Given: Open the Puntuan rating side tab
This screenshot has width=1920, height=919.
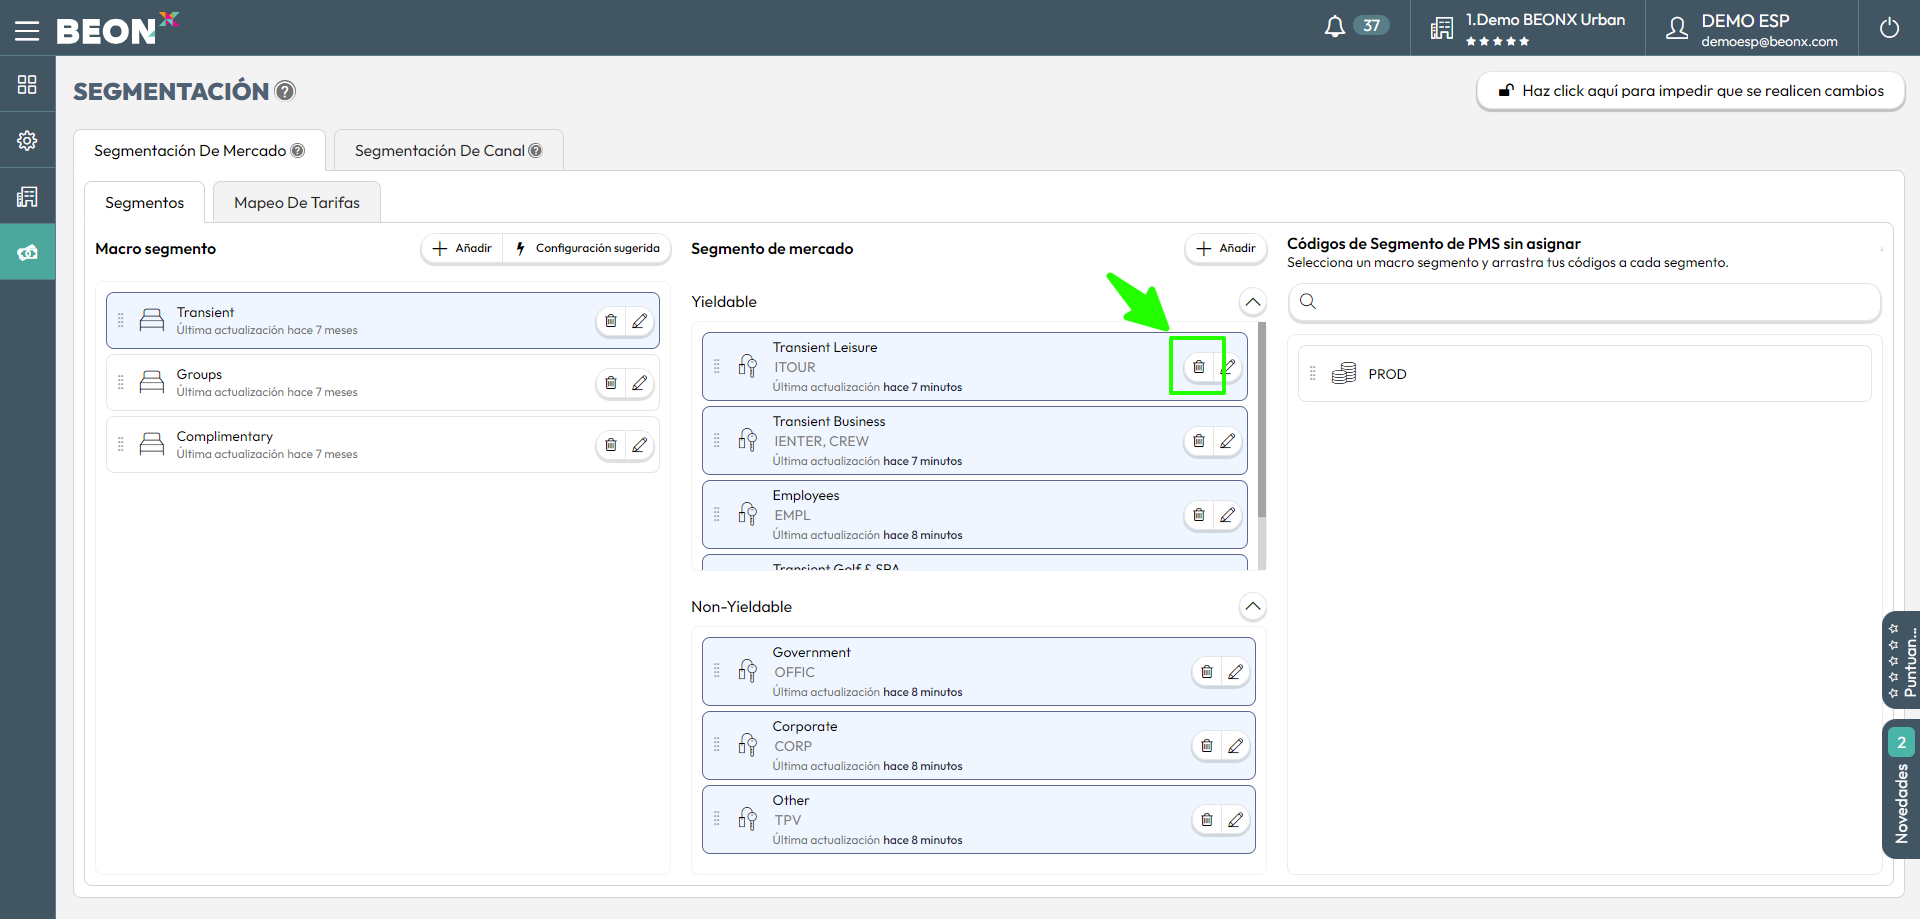Looking at the screenshot, I should point(1901,660).
